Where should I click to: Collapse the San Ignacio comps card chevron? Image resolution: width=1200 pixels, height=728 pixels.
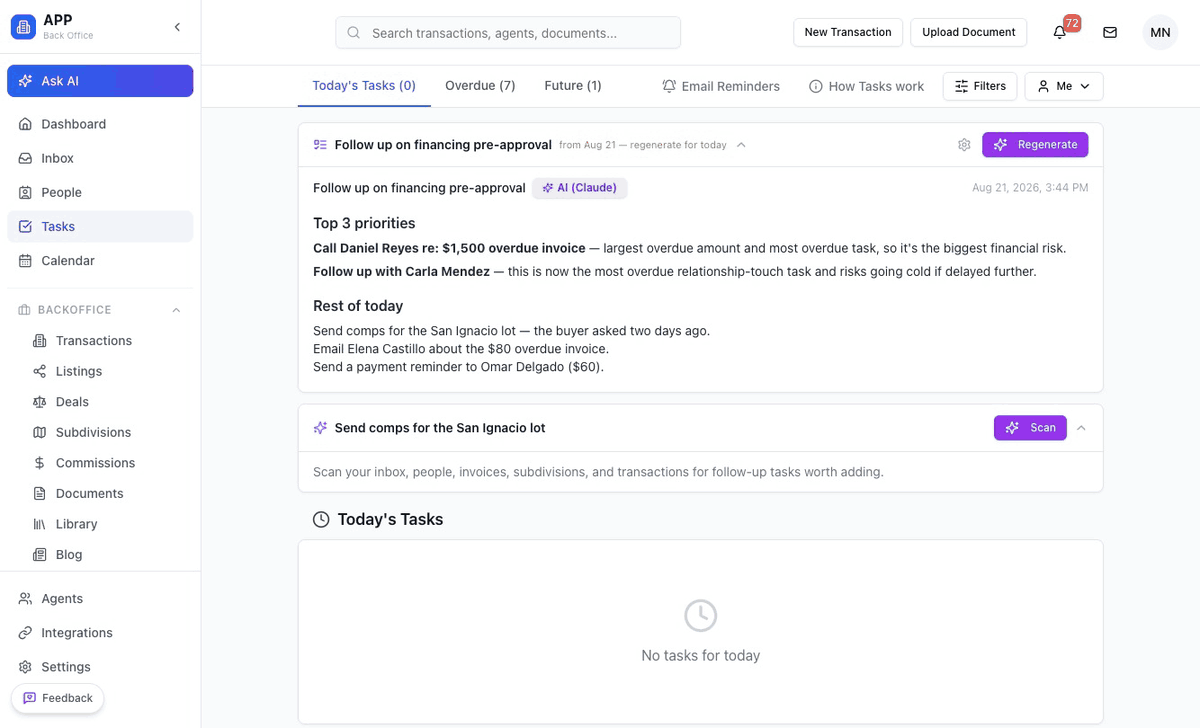tap(1081, 428)
